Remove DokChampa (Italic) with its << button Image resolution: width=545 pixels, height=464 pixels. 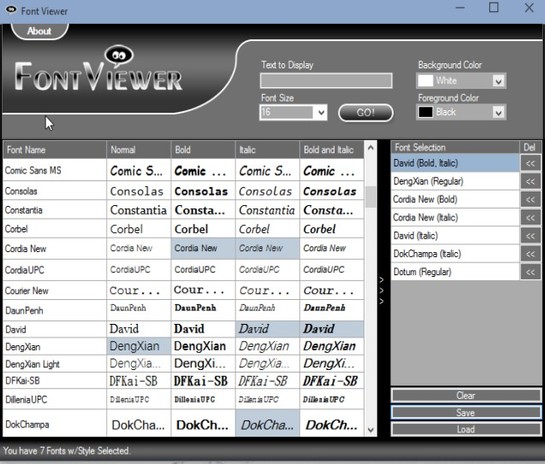click(x=530, y=254)
